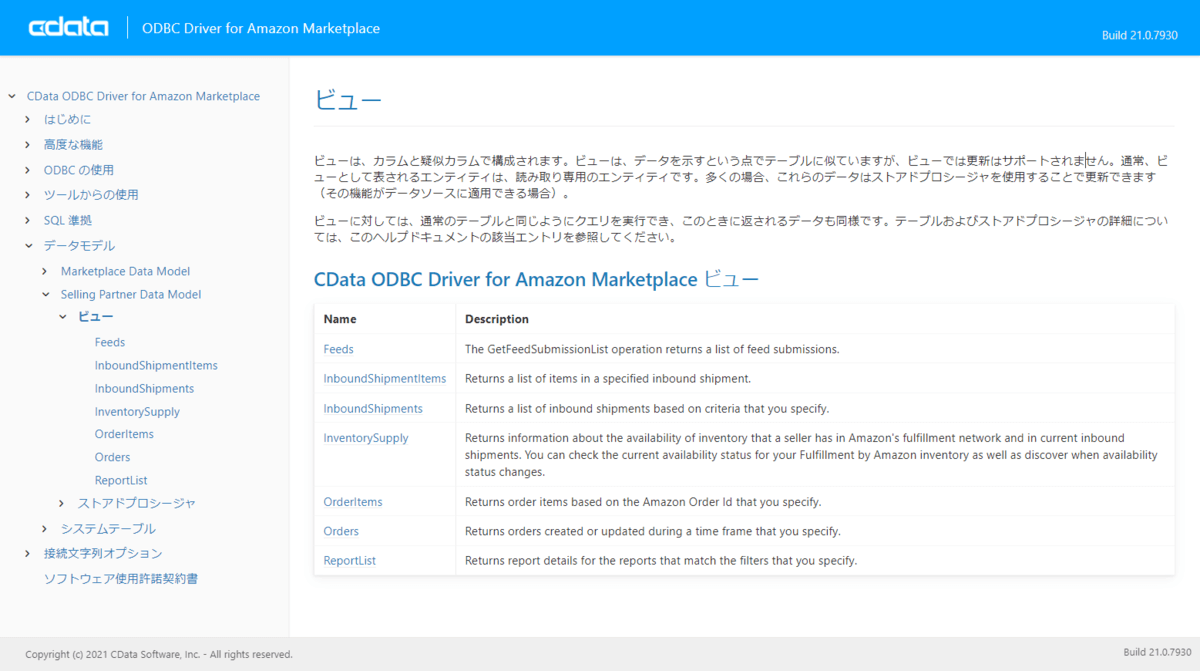Screen dimensions: 1200x671
Task: Open InboundShipmentItems in the sidebar tree
Action: click(156, 366)
